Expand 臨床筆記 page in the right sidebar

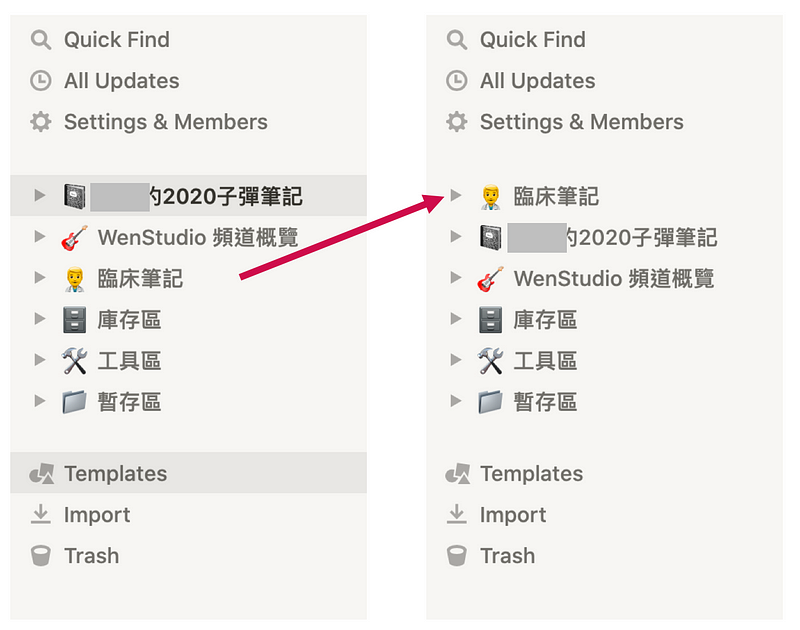point(456,195)
